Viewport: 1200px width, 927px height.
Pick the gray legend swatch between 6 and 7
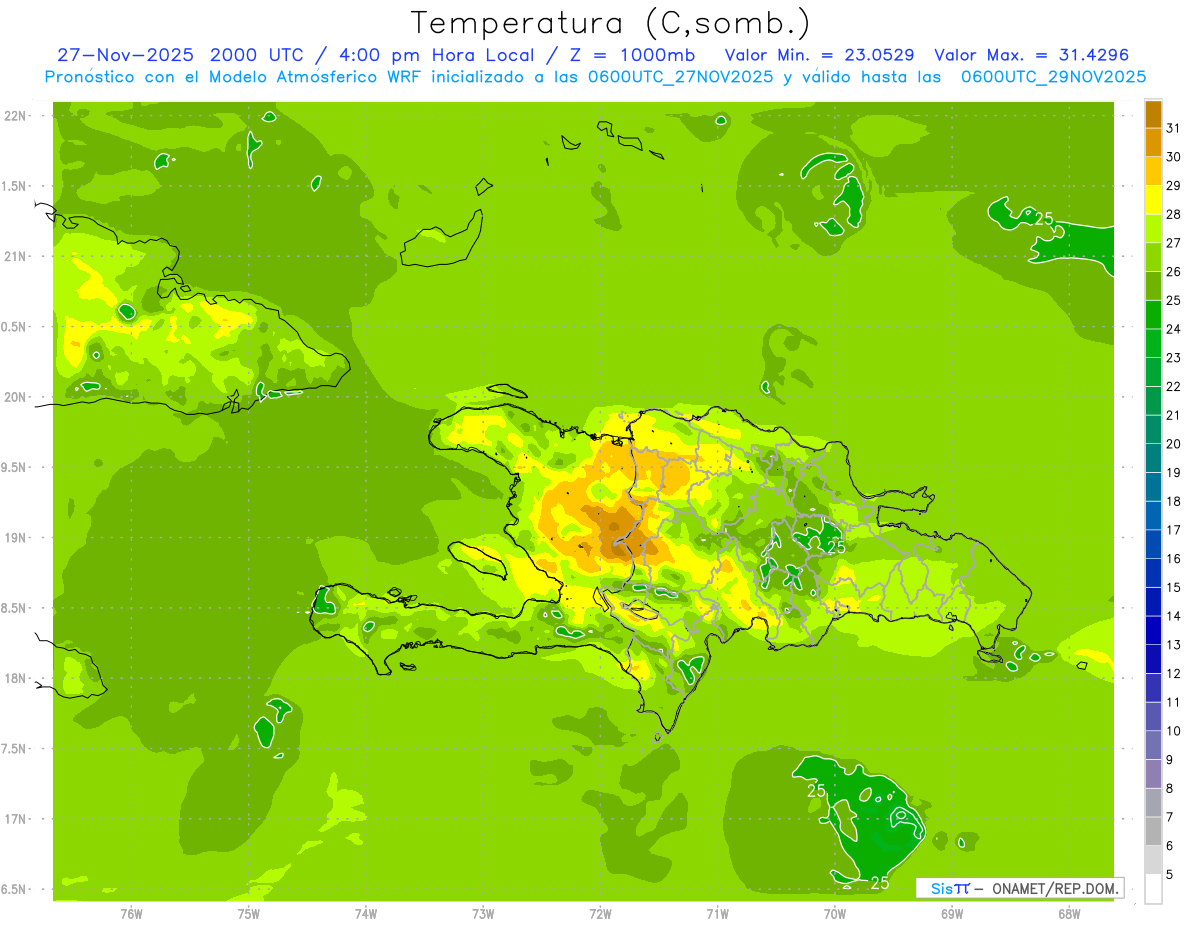point(1153,831)
